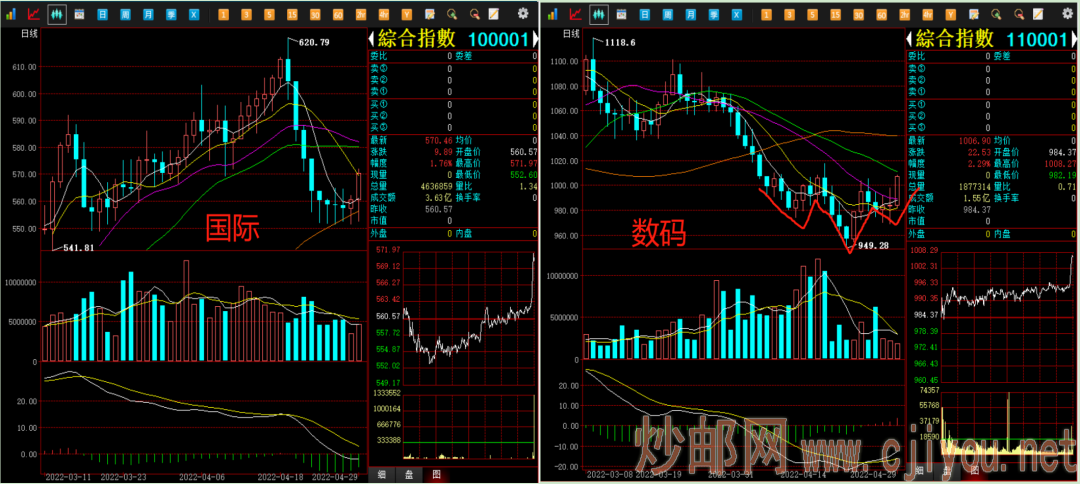Select candlestick chart icon in 国际 chart toolbar
1080x484 pixels.
(x=57, y=15)
